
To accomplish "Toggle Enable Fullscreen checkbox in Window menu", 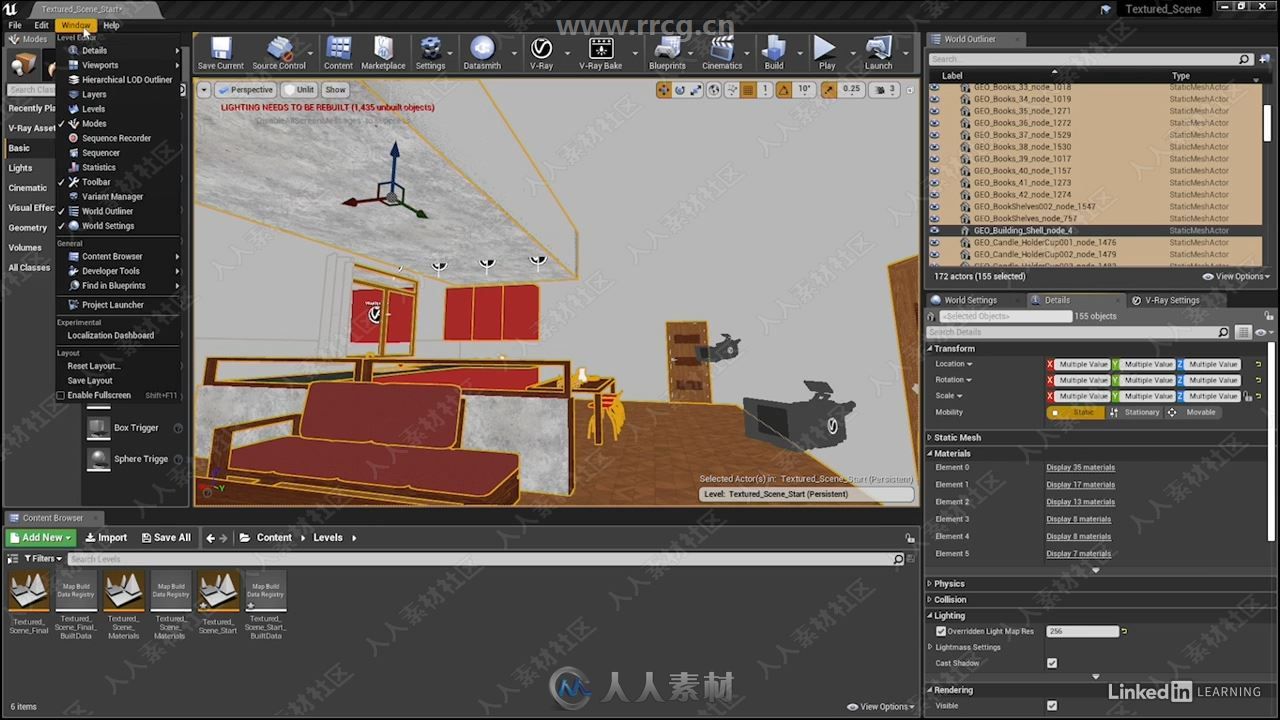I will coord(61,395).
